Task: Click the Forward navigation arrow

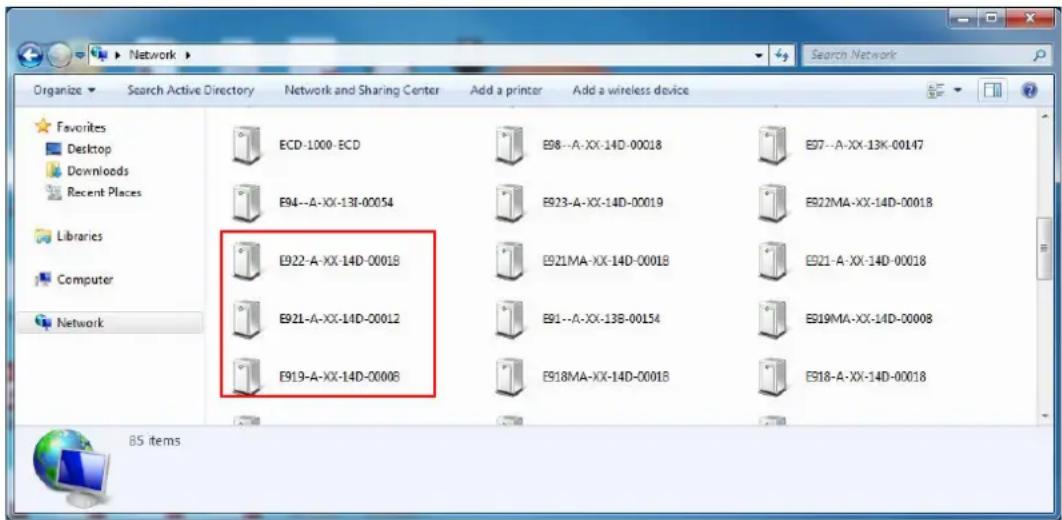Action: point(58,56)
